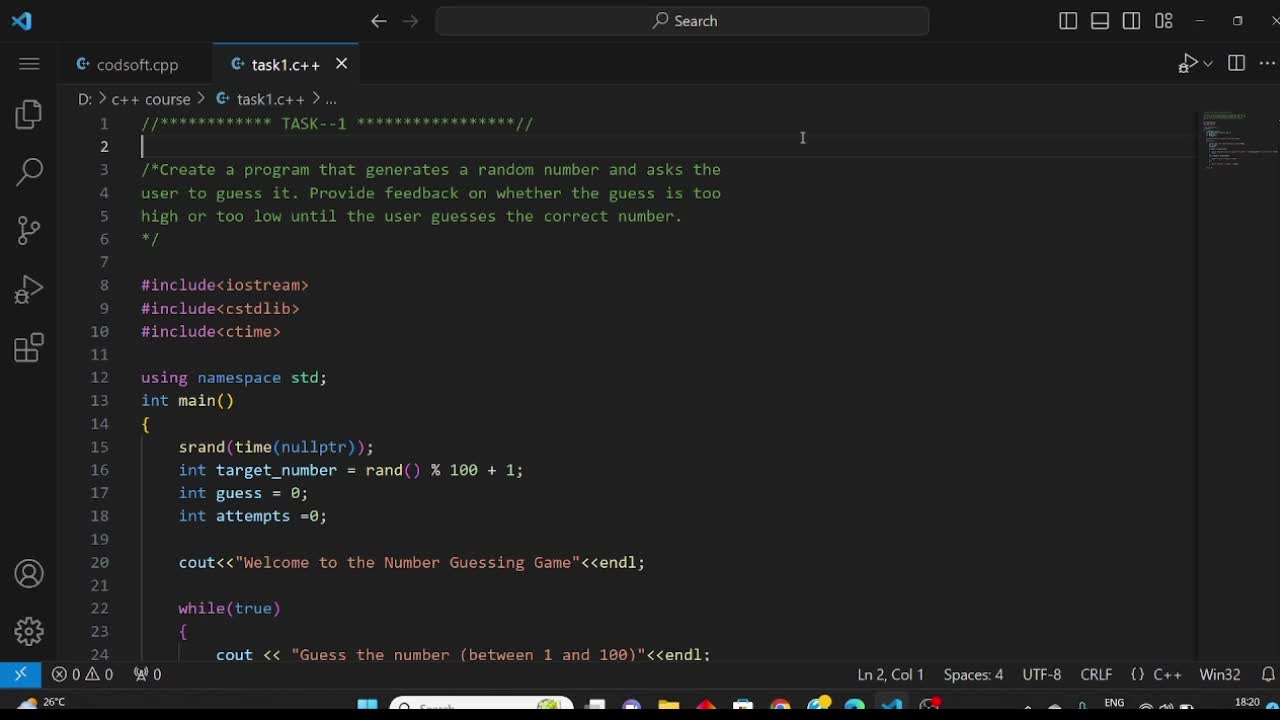Screen dimensions: 1280x720
Task: Toggle the bottom panel layout button
Action: point(1100,21)
